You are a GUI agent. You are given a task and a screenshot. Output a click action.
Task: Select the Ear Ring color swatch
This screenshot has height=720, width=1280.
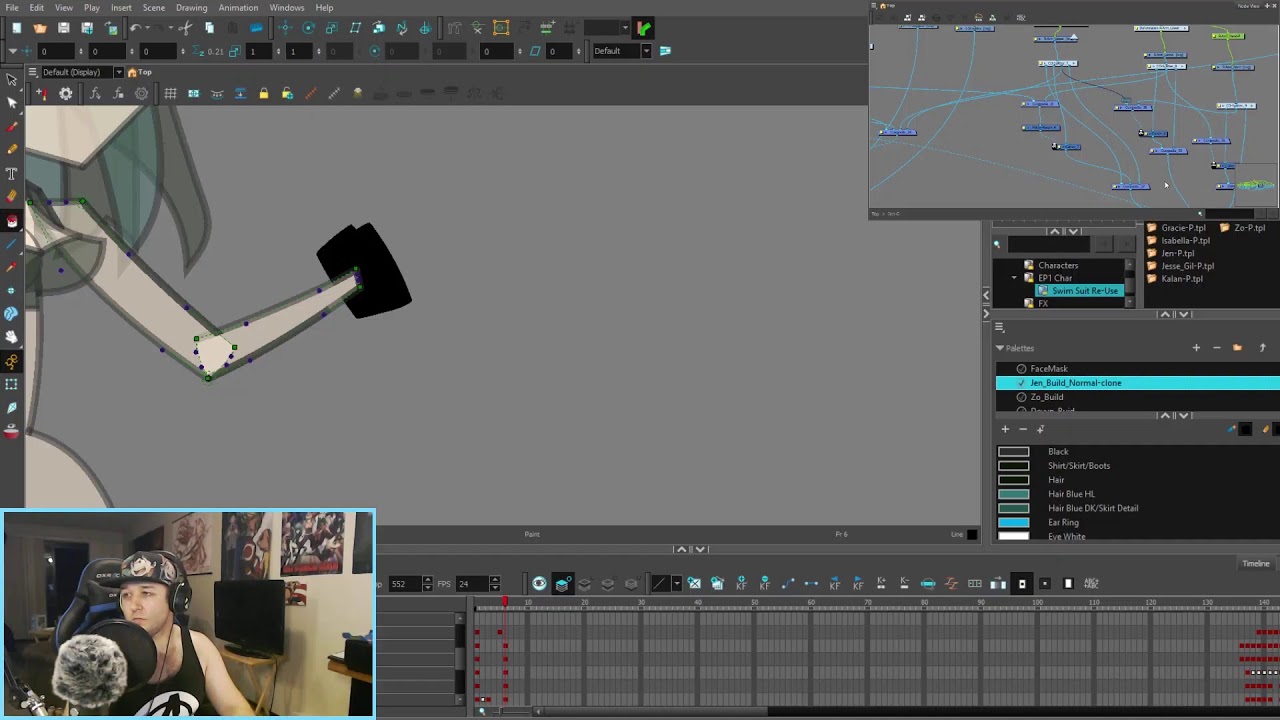click(1014, 522)
